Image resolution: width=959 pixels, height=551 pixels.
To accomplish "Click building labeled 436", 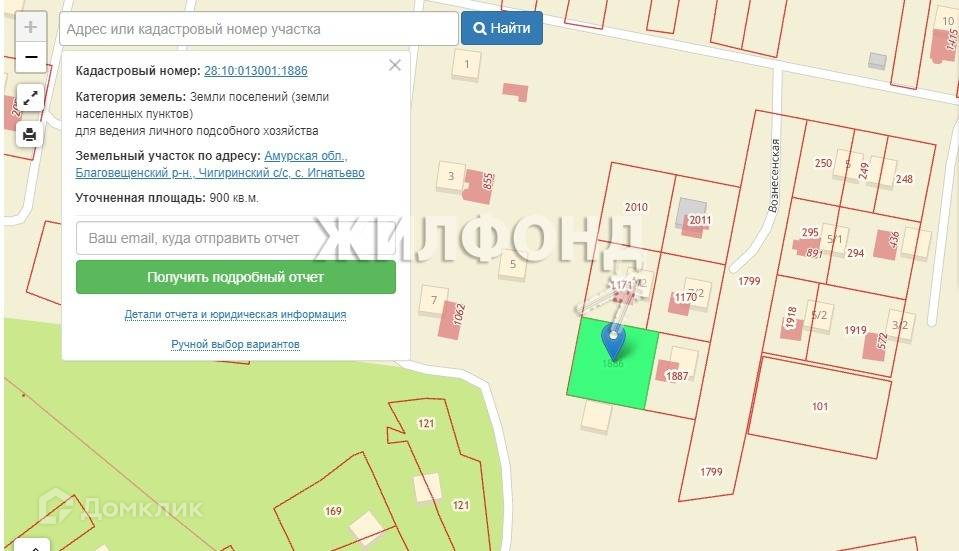I will tap(886, 243).
